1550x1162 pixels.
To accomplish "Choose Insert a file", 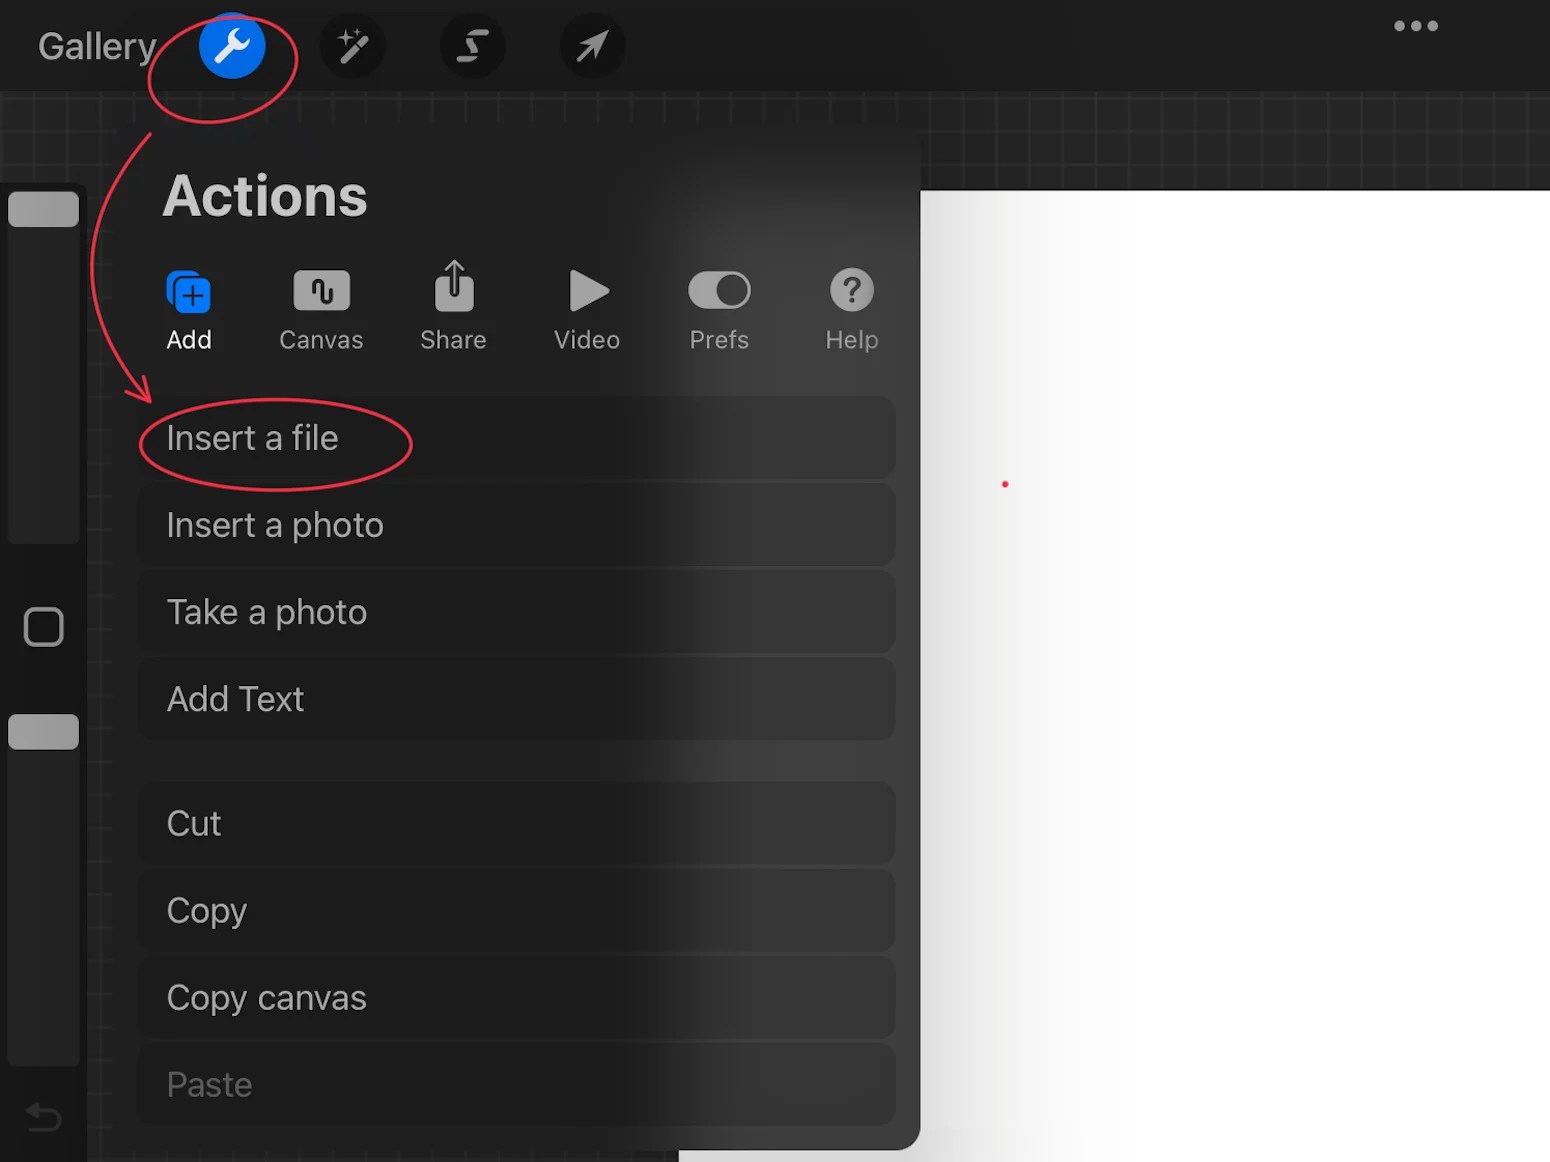I will tap(516, 438).
